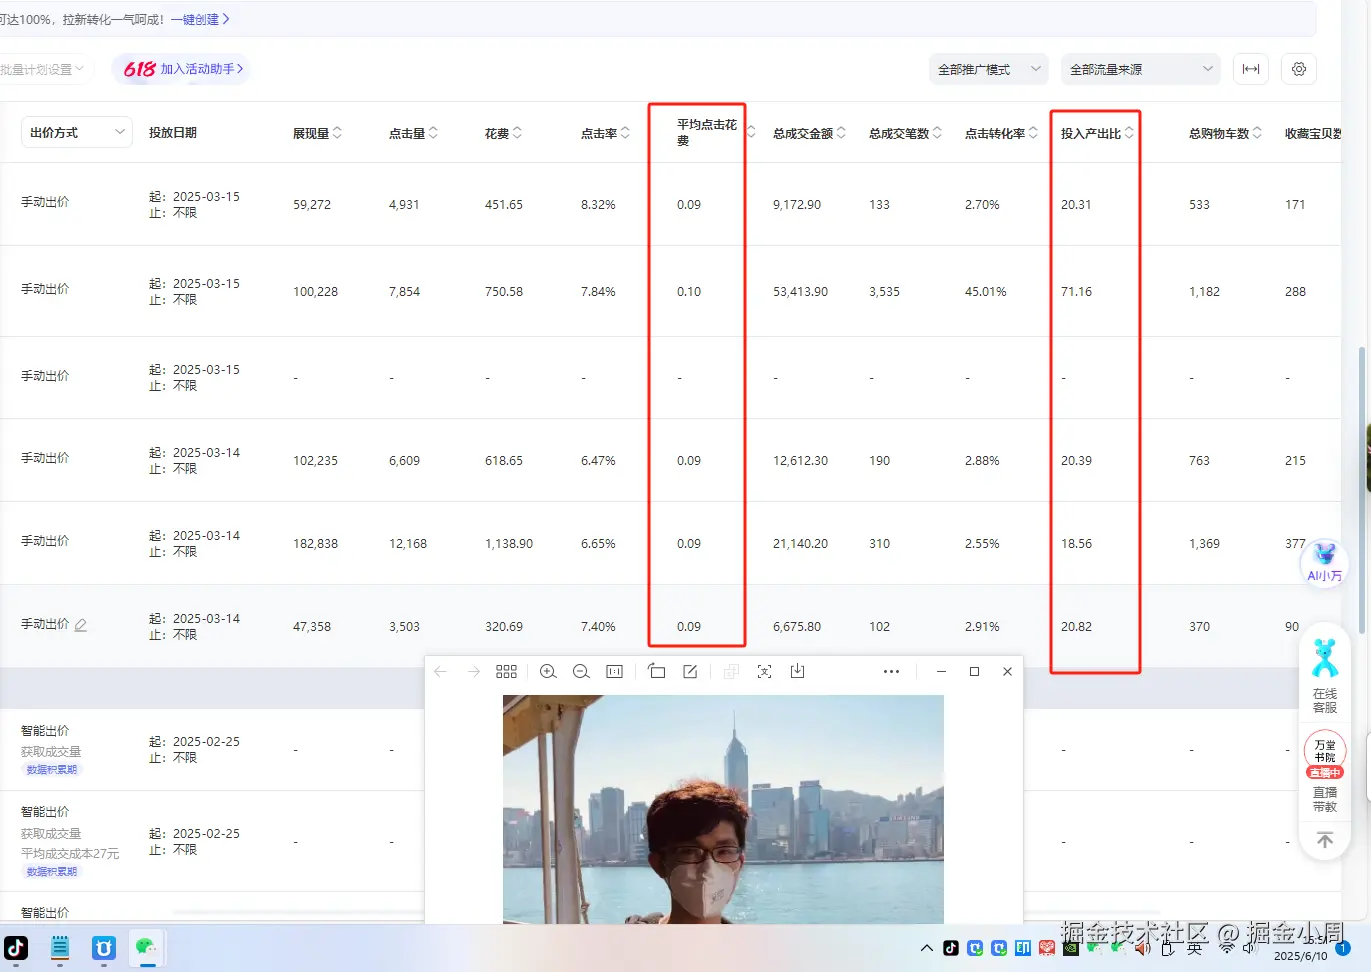Screen dimensions: 1371x972
Task: Expand 批量计划设置 dropdown
Action: tap(43, 69)
